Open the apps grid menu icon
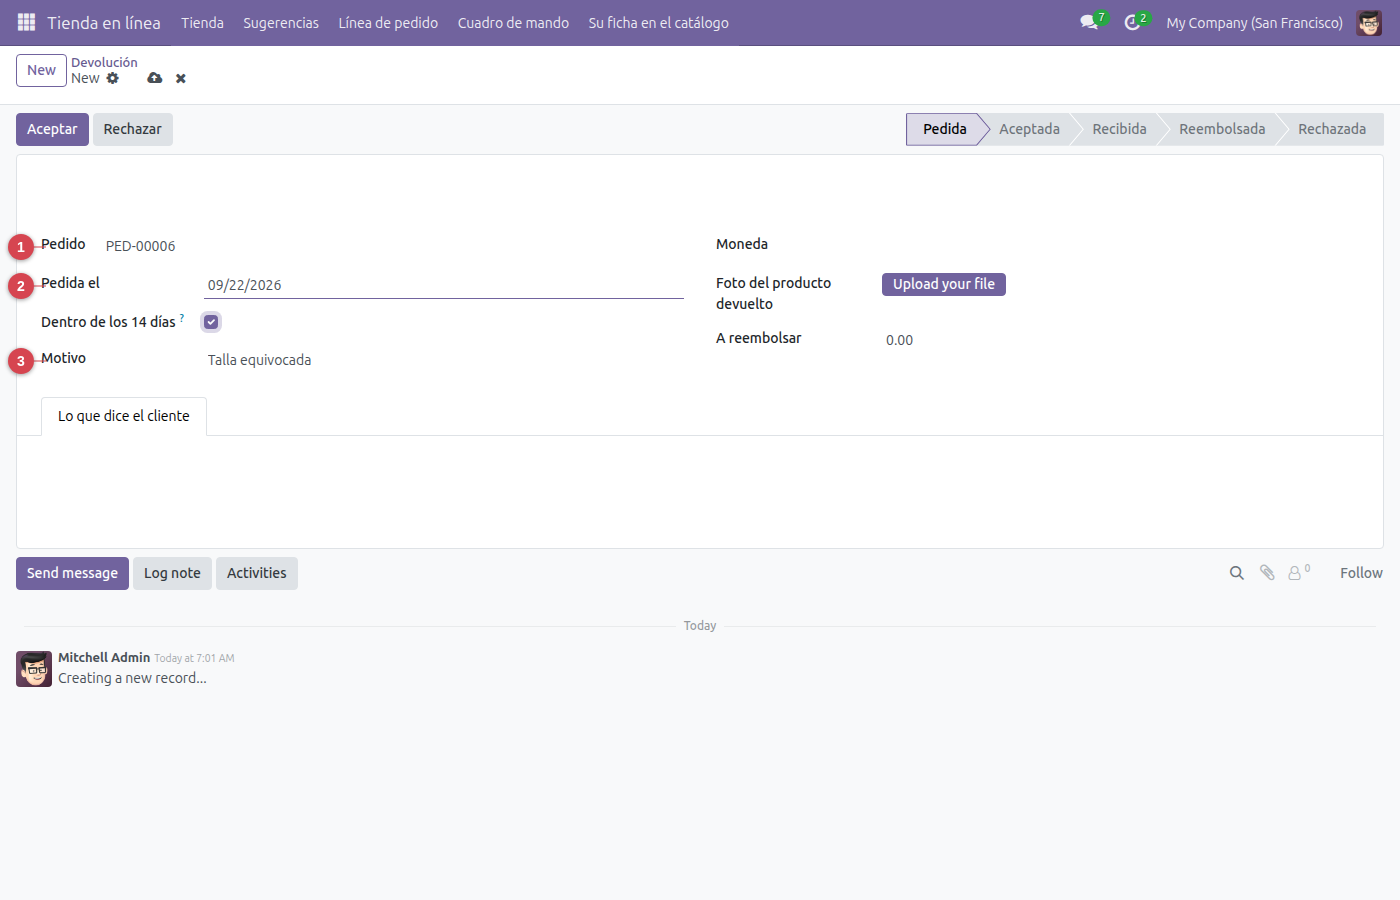 pos(27,22)
